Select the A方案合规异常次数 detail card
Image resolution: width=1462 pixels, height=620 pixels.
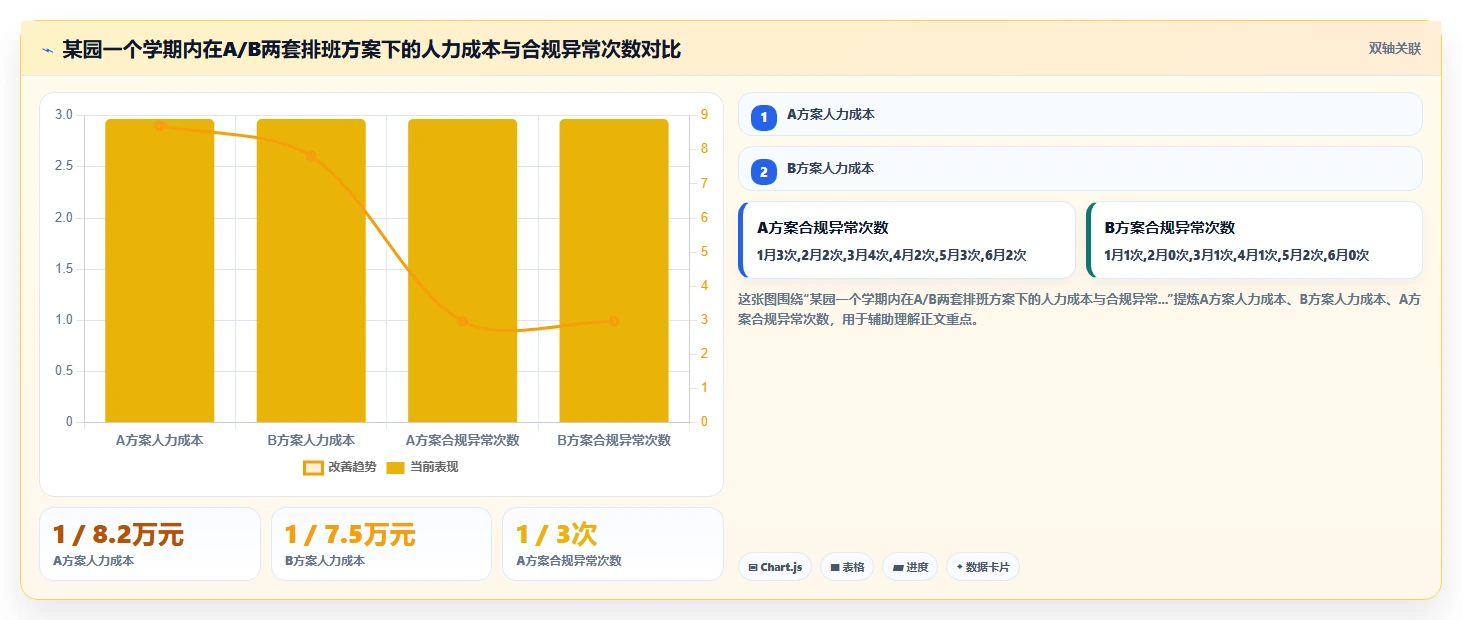[906, 240]
